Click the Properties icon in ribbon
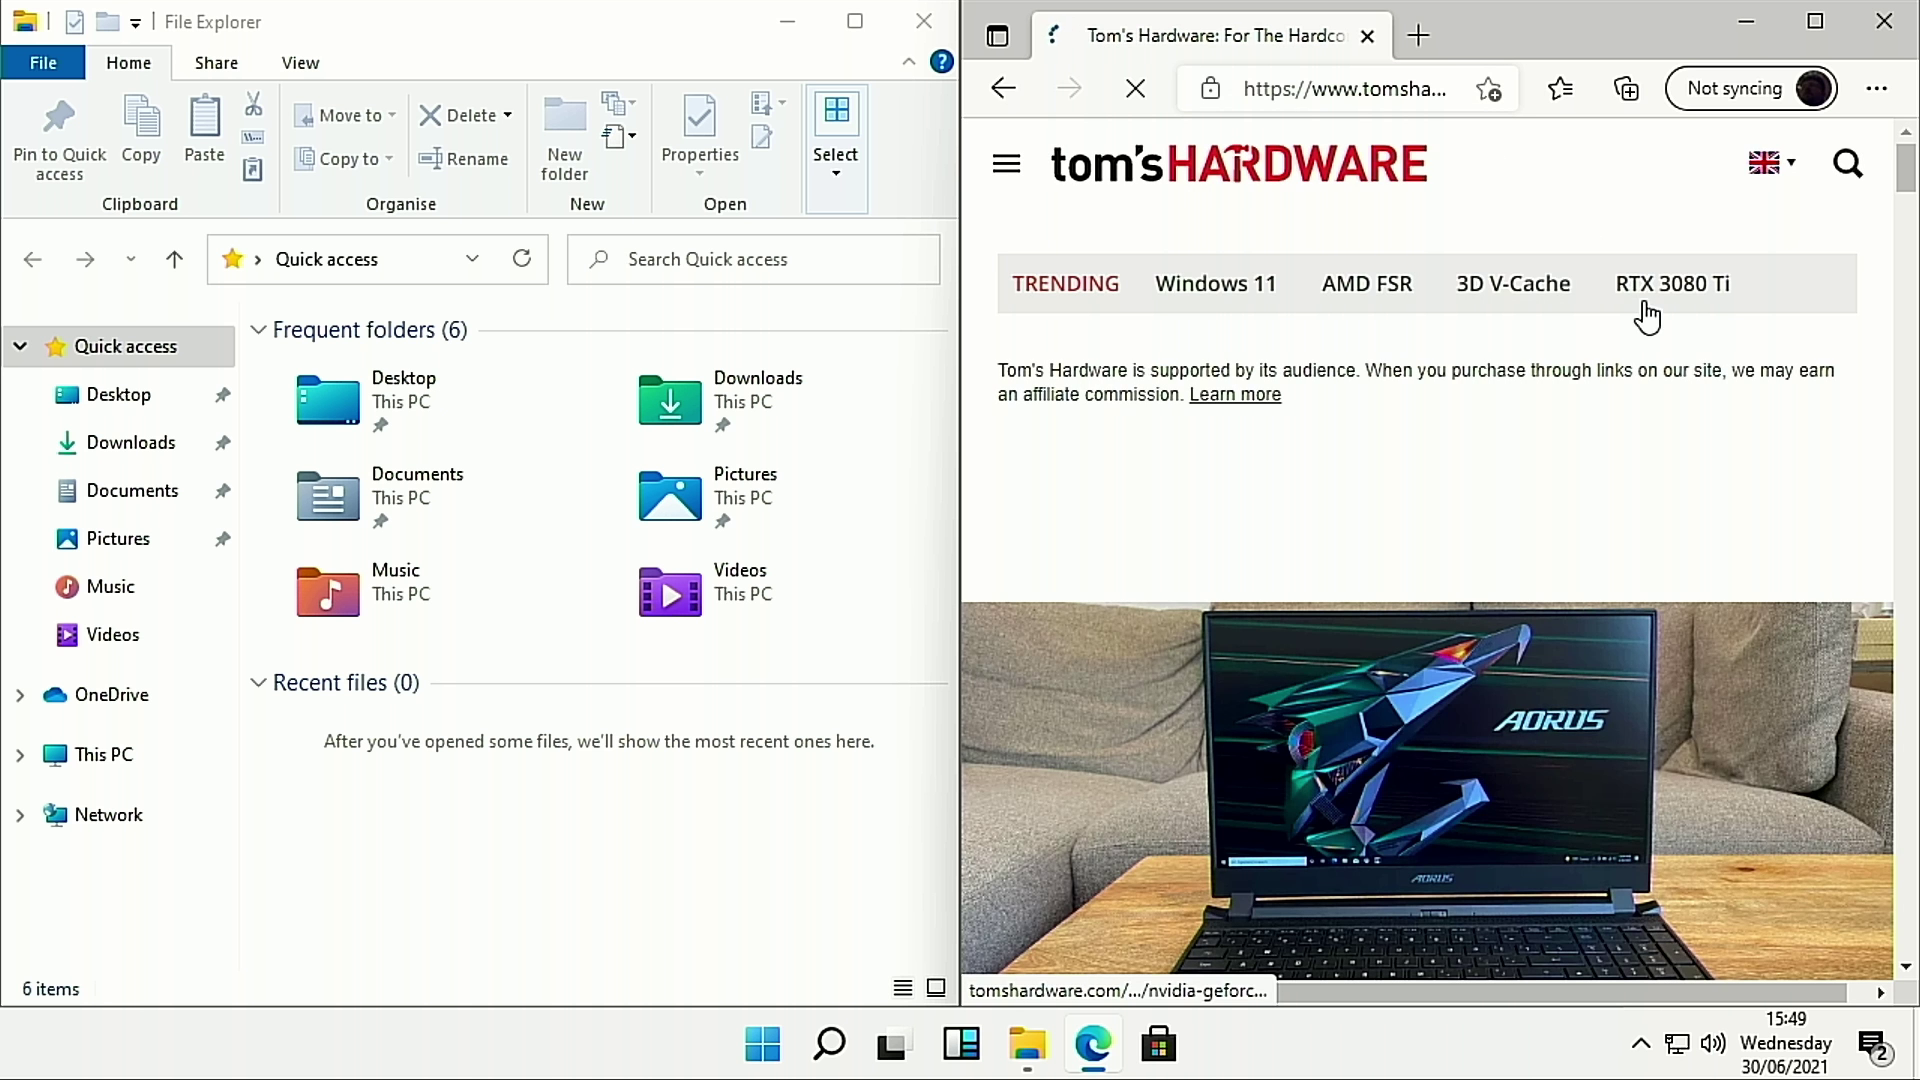This screenshot has width=1920, height=1080. (699, 118)
